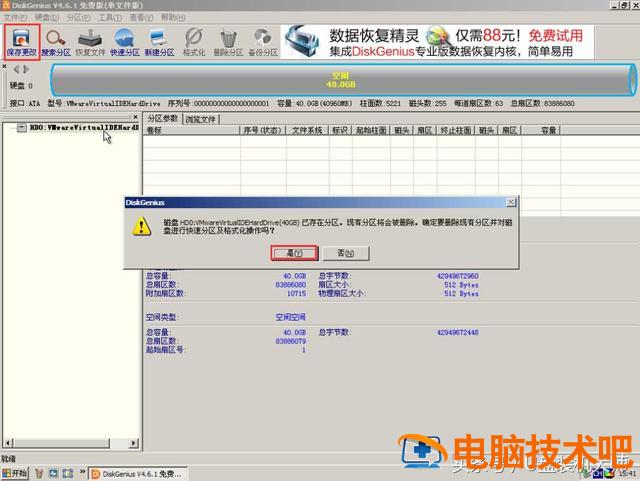Open the 硬盘(D) menu
The image size is (640, 481).
tap(47, 17)
